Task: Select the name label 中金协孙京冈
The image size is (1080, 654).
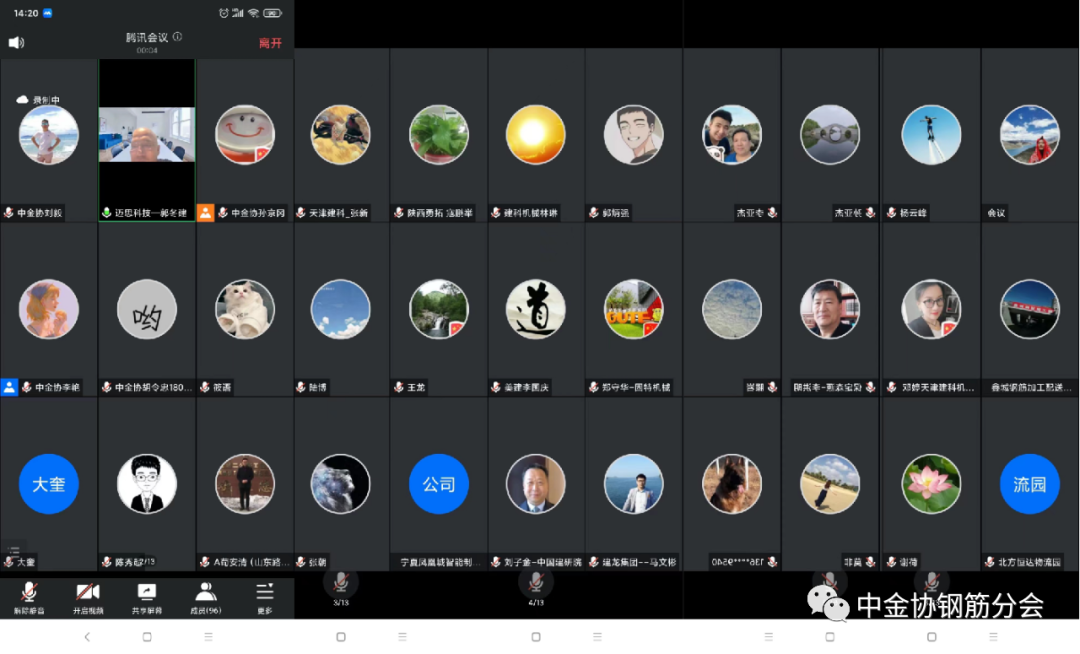Action: (258, 213)
